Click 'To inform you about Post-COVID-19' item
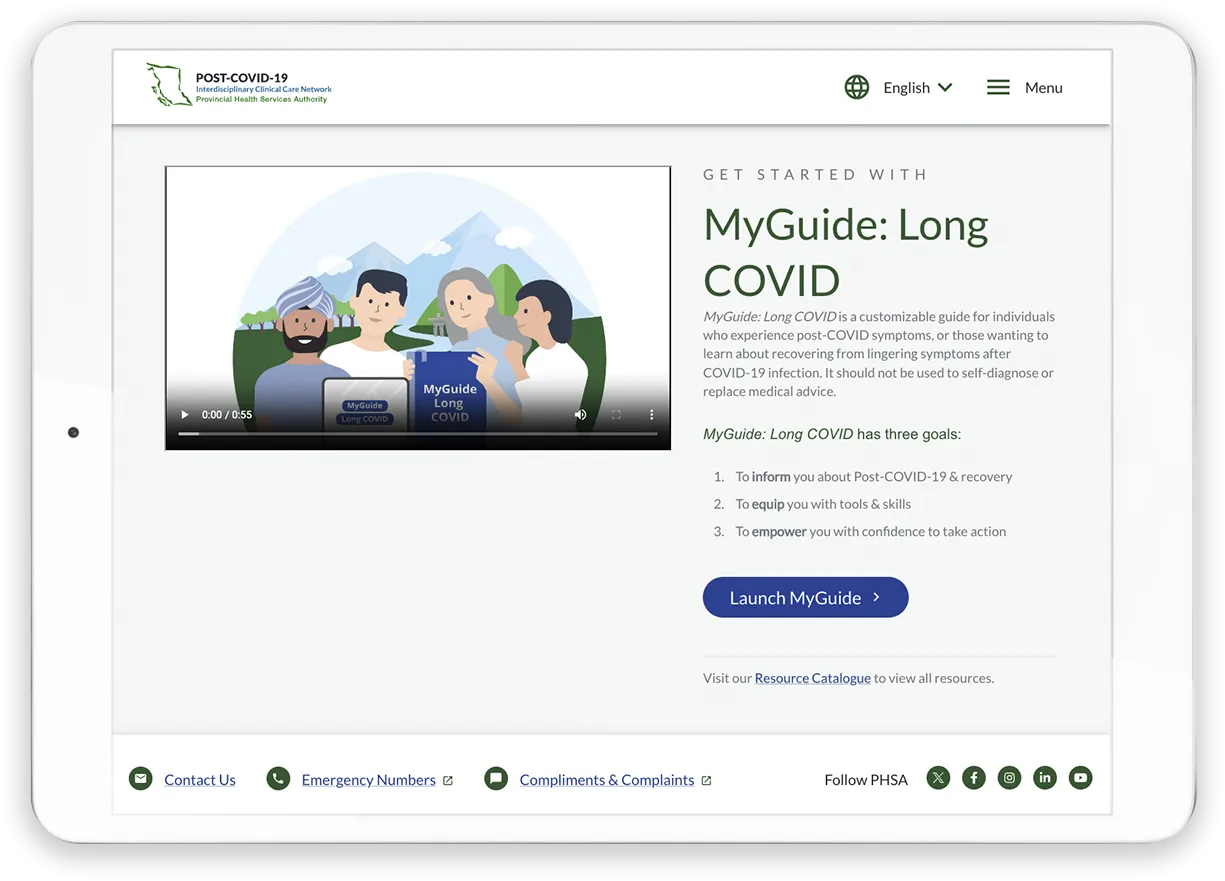Screen dimensions: 1225x881 [873, 477]
